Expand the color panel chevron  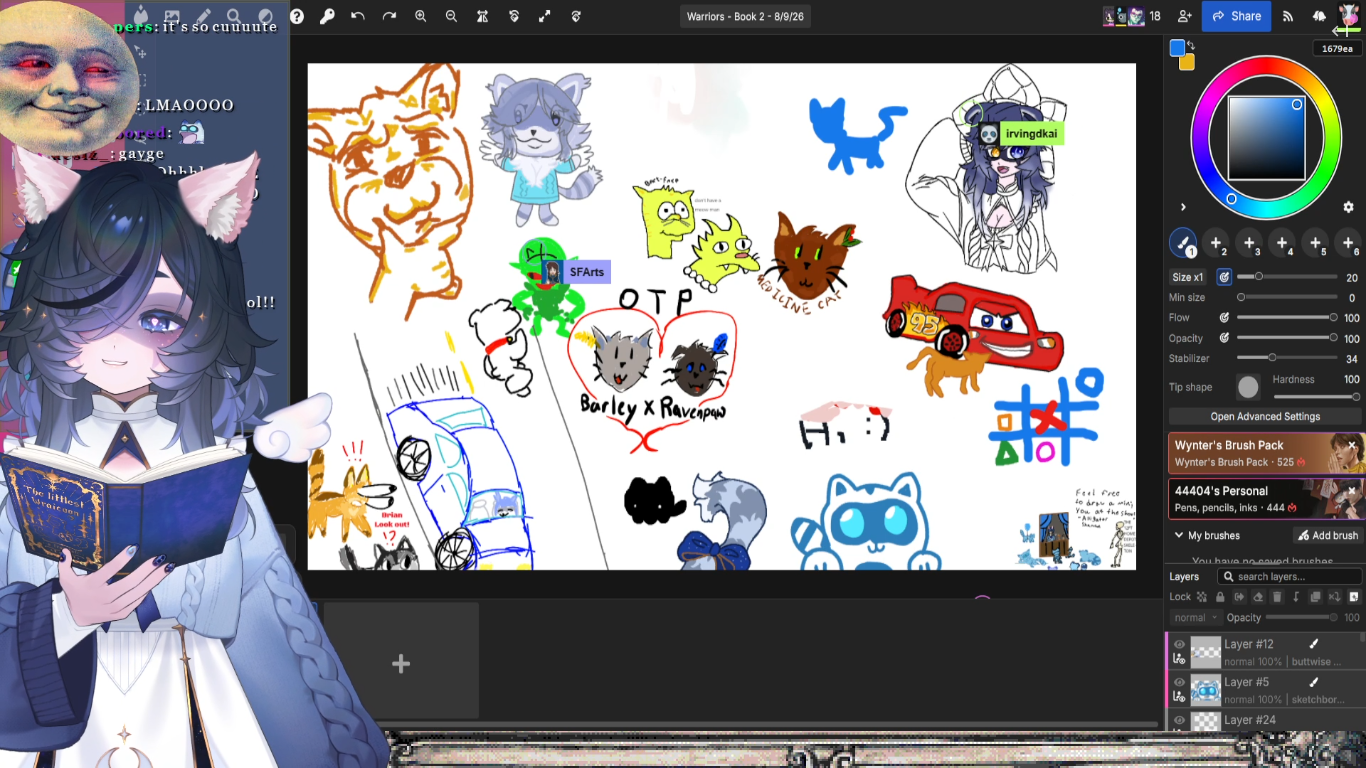pyautogui.click(x=1183, y=207)
